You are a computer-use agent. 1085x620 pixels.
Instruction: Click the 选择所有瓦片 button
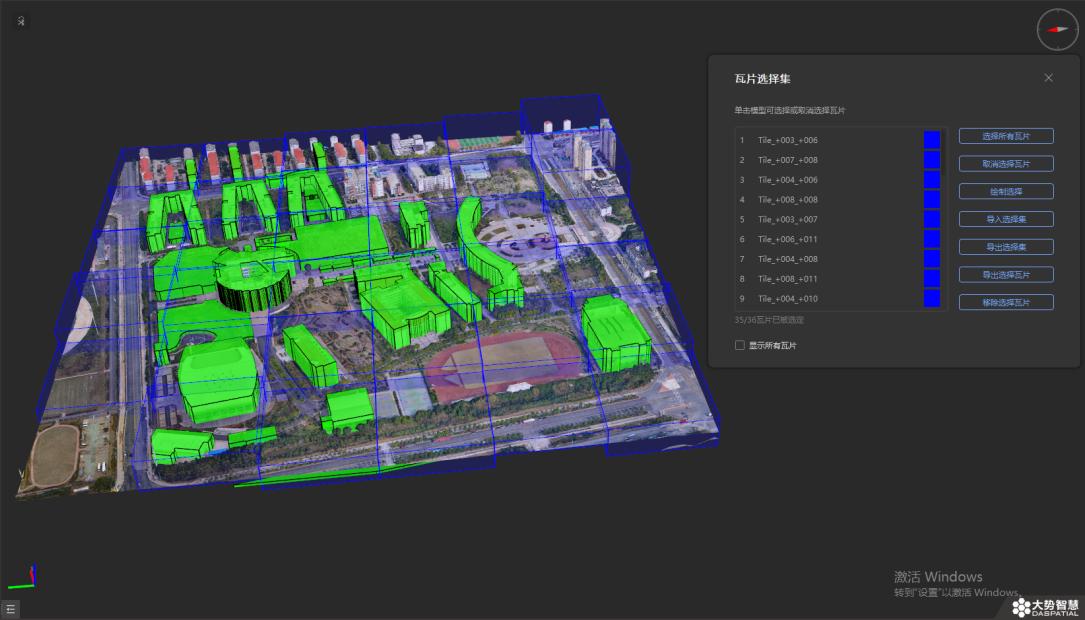pos(1006,136)
